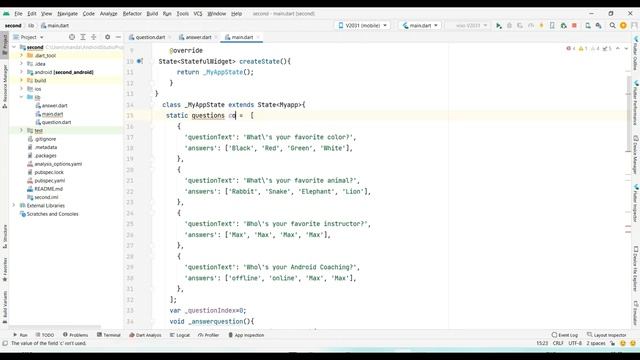The image size is (640, 360).
Task: Click the Attach Debugger icon in toolbar
Action: coord(564,25)
